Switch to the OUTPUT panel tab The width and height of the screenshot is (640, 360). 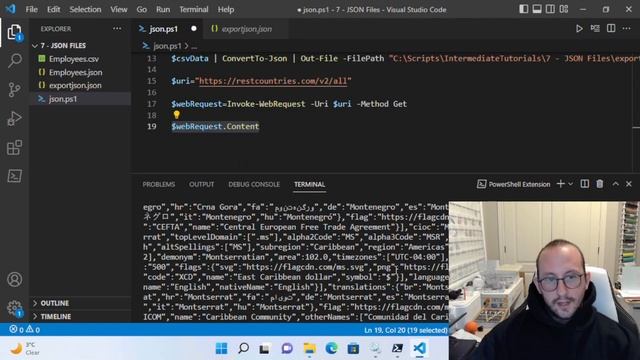click(x=201, y=184)
